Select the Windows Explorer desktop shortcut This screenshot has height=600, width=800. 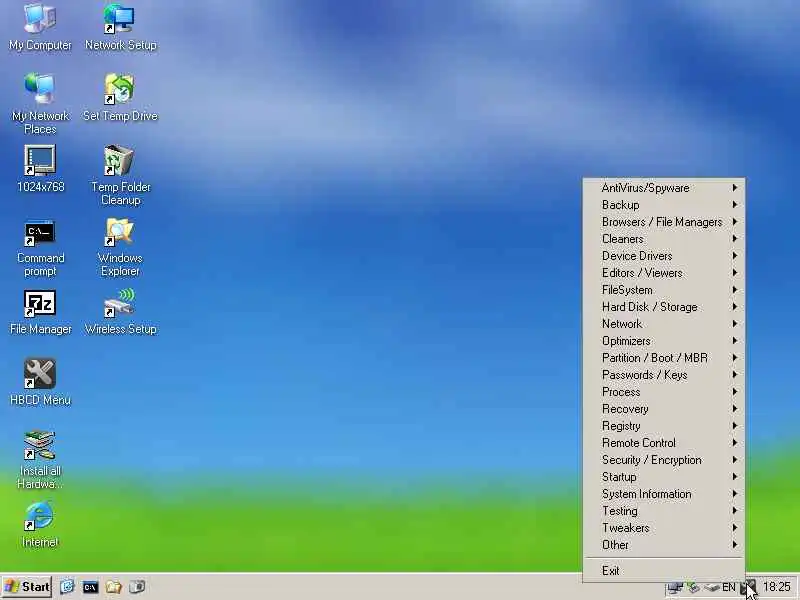pos(120,247)
